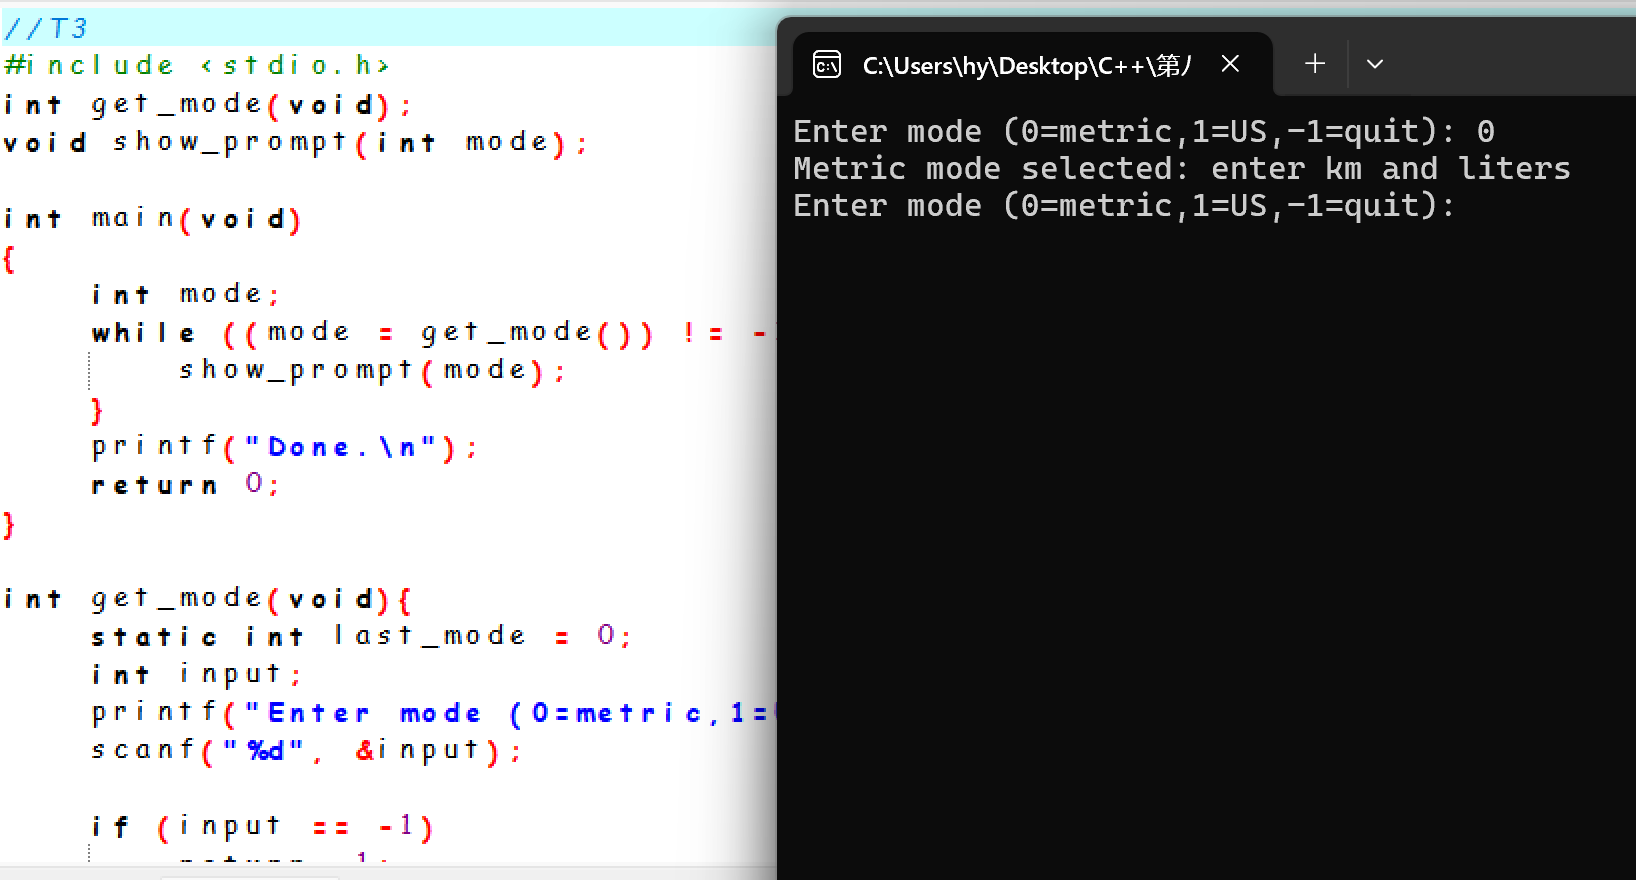
Task: Click the last terminal 'Enter mode' prompt awaiting input
Action: pyautogui.click(x=1125, y=205)
